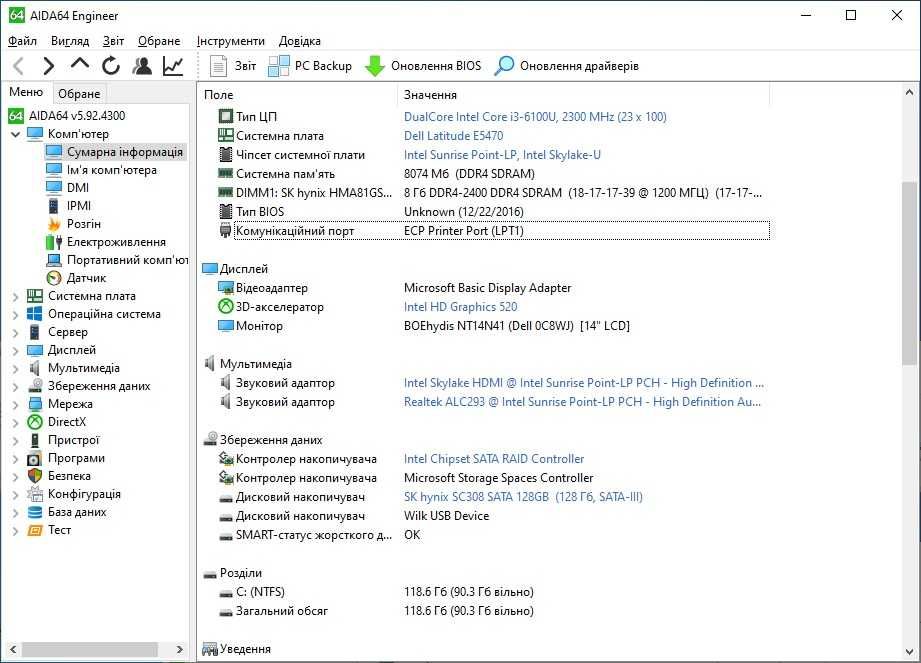Click the База даних database icon
The image size is (921, 663).
(35, 512)
